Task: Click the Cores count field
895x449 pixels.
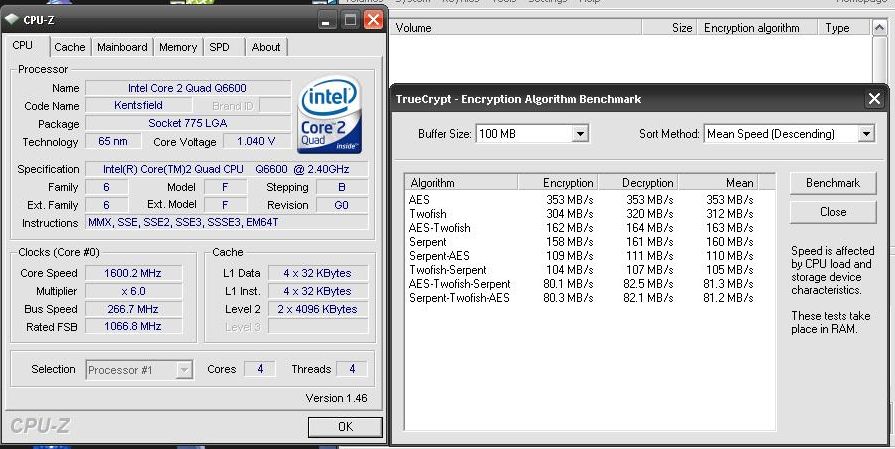Action: point(260,369)
